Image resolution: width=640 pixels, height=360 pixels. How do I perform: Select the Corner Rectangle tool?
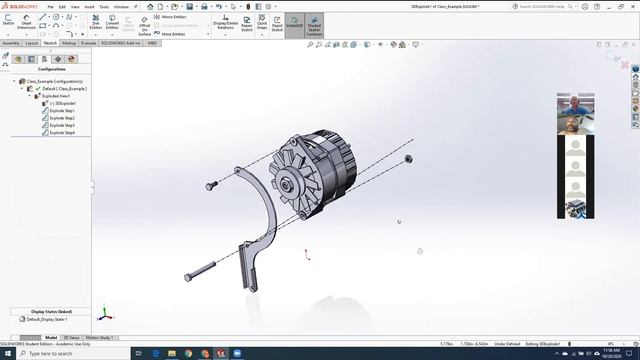tap(42, 26)
